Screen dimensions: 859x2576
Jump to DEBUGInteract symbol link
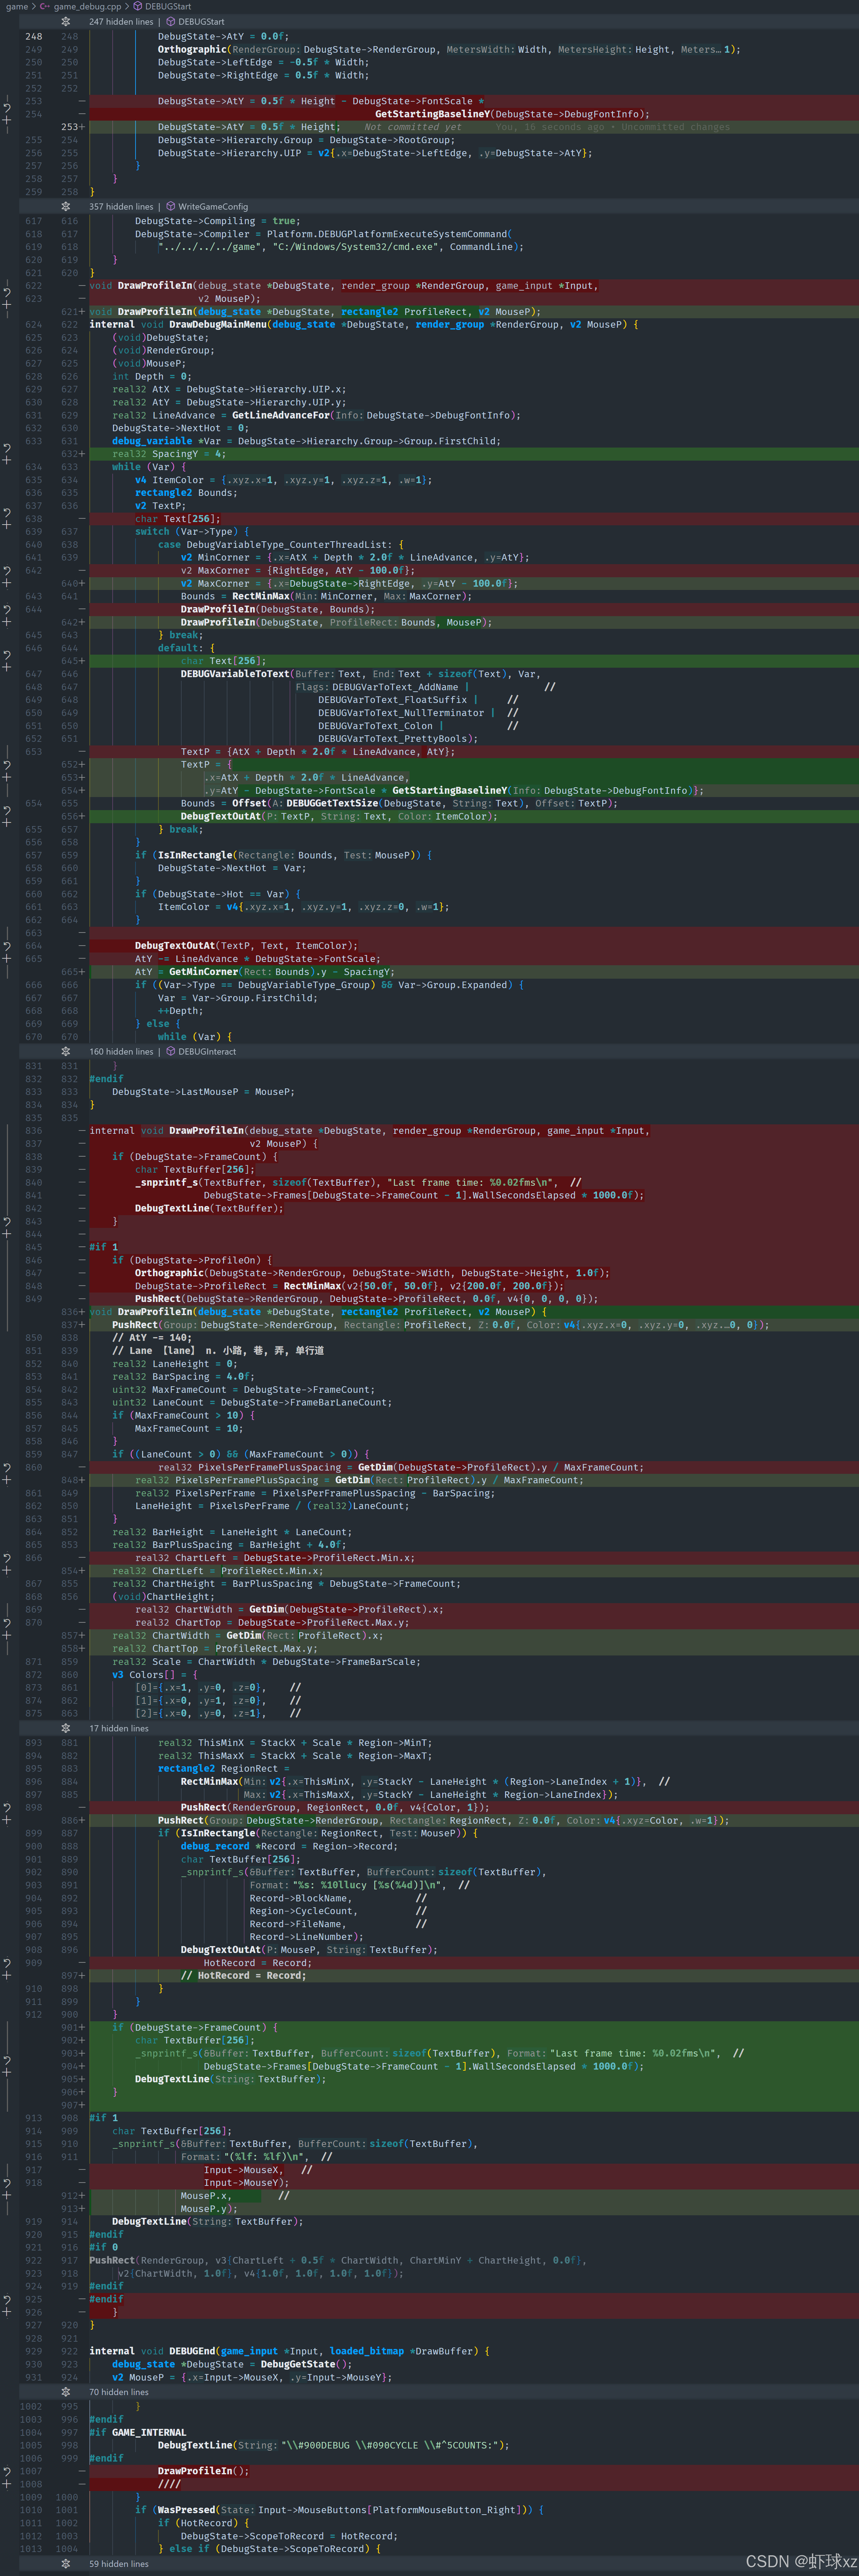(207, 1051)
